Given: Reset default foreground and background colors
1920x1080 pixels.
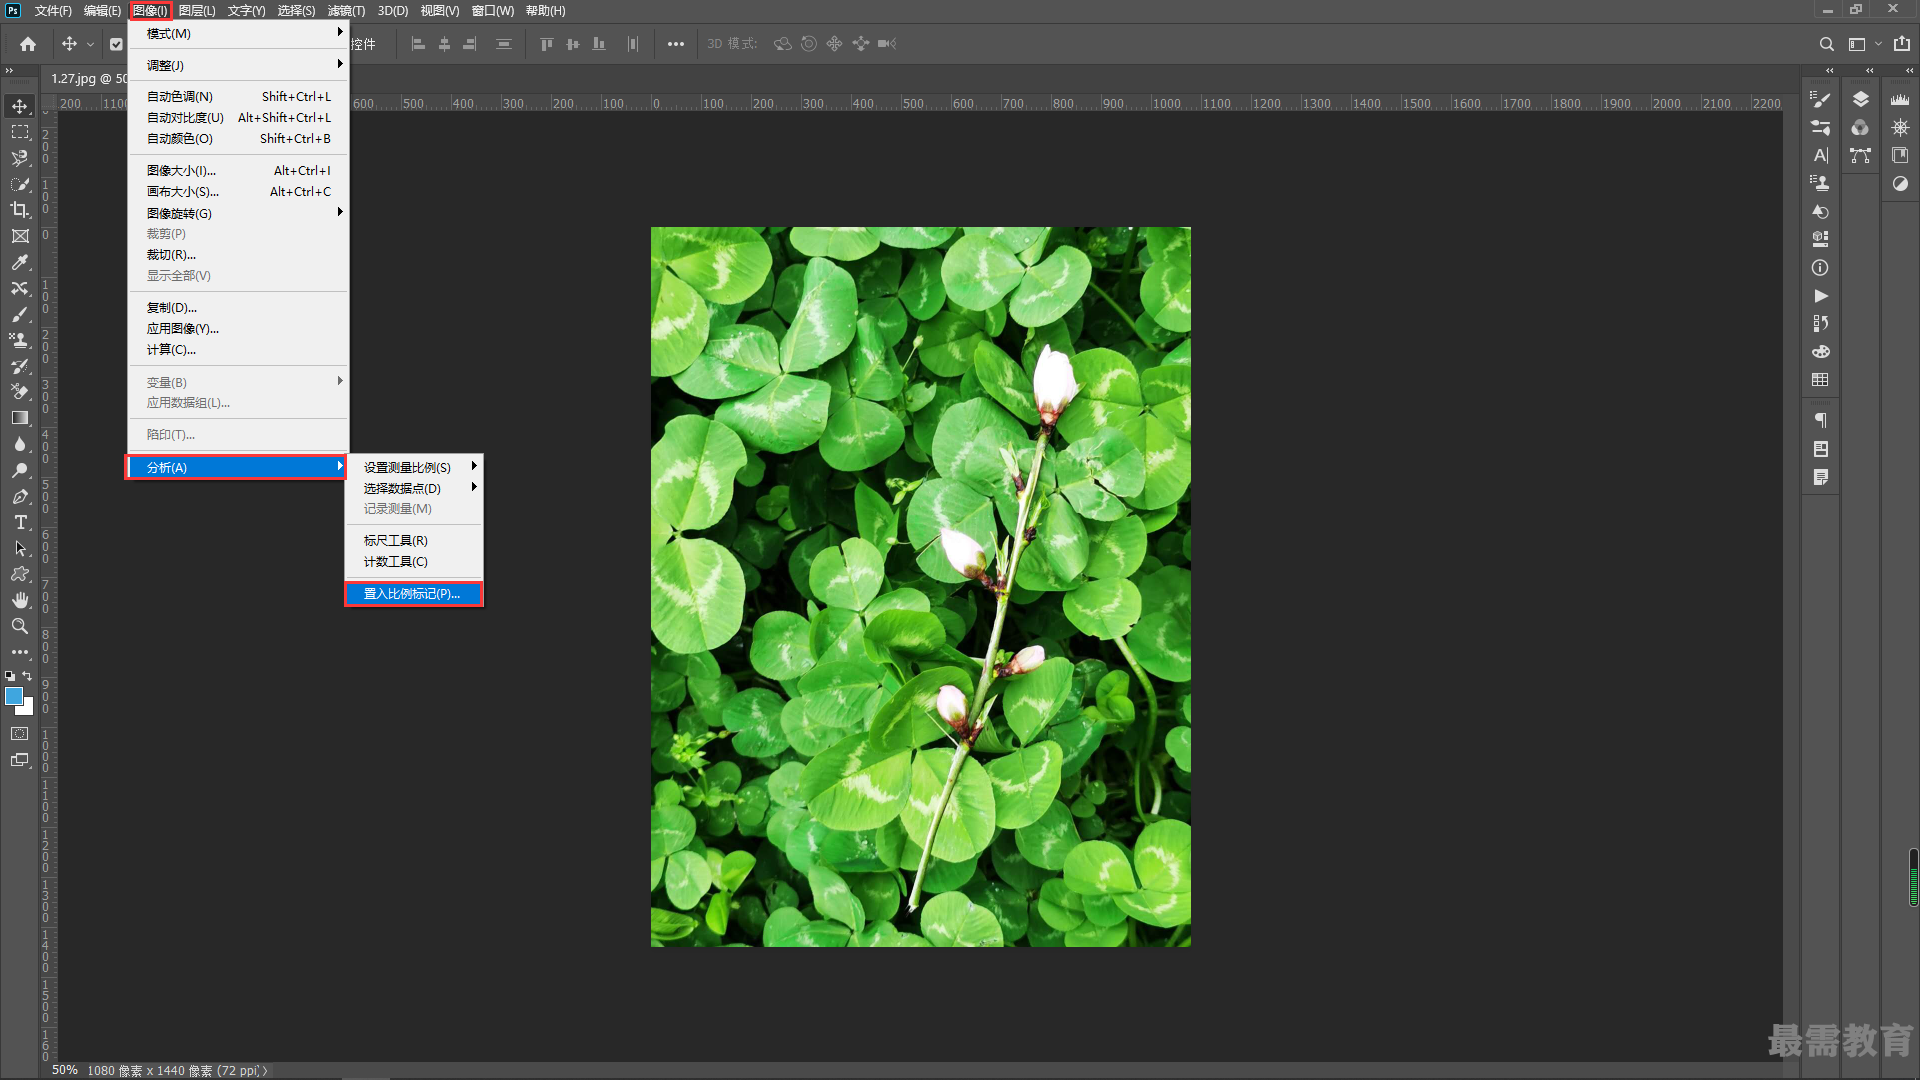Looking at the screenshot, I should click(x=10, y=676).
